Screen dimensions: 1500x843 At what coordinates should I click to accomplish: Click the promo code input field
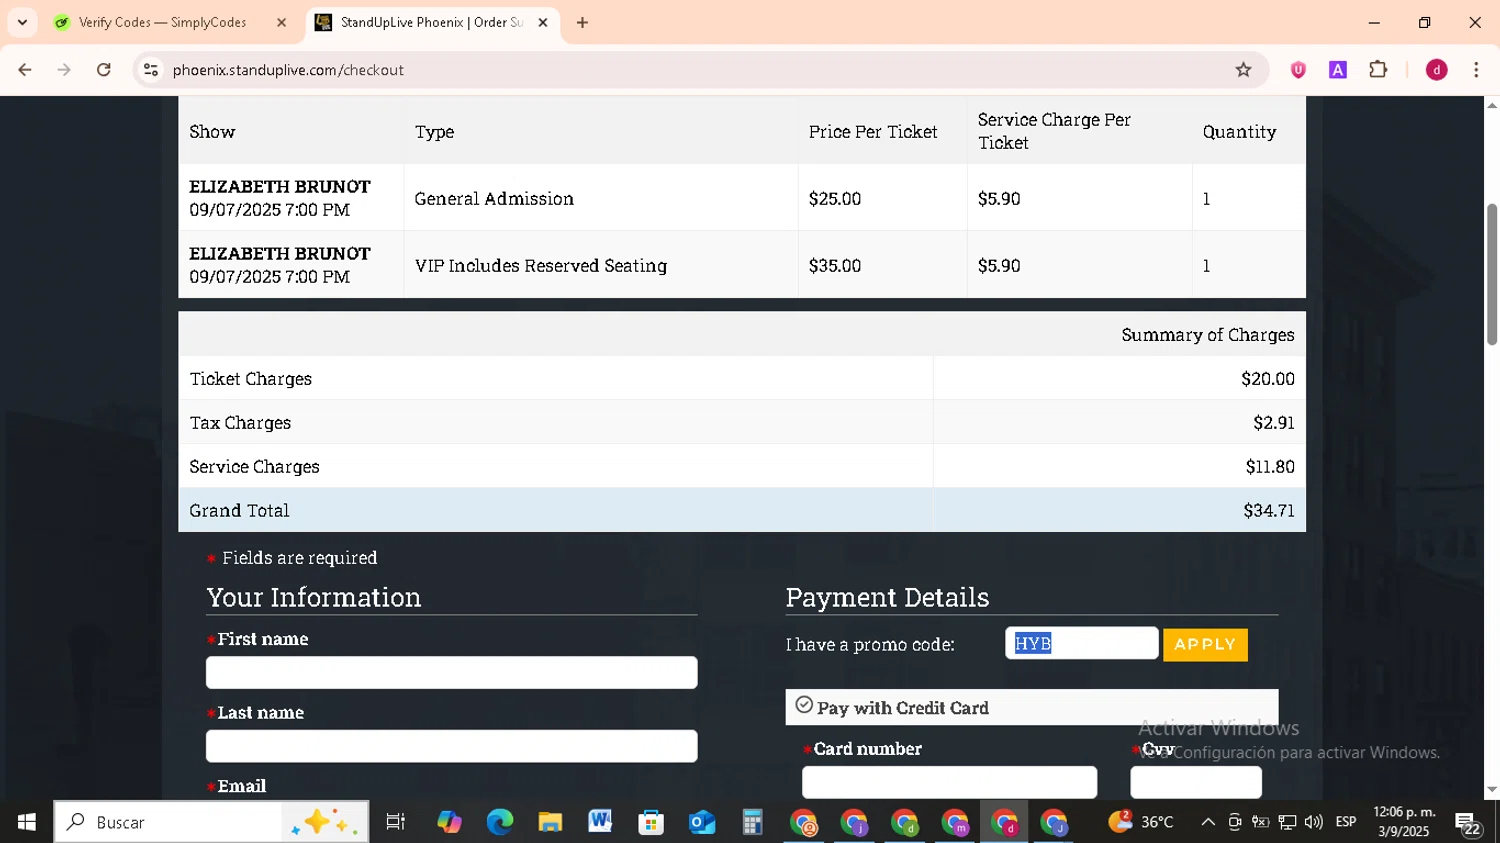[1081, 644]
